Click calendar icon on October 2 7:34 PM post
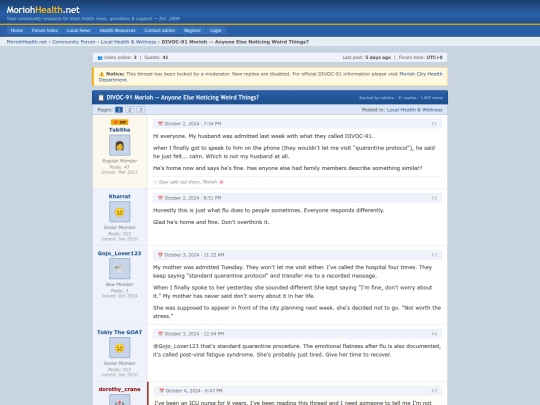 160,124
